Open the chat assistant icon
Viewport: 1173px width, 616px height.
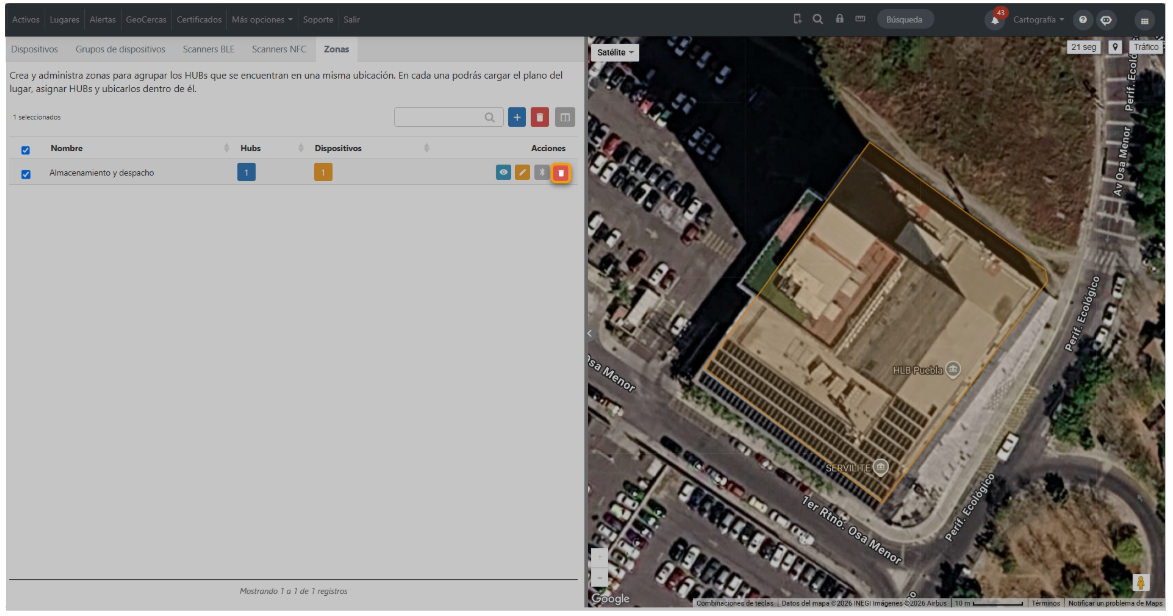[x=1106, y=20]
